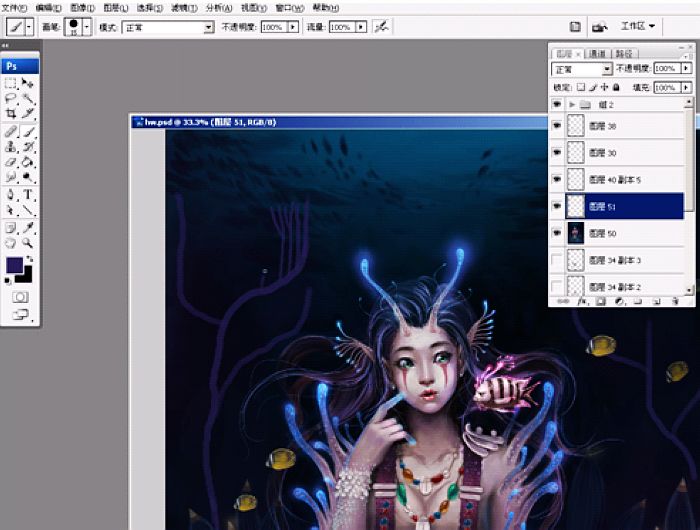The height and width of the screenshot is (530, 700).
Task: Switch to the 通道 tab
Action: [x=597, y=54]
